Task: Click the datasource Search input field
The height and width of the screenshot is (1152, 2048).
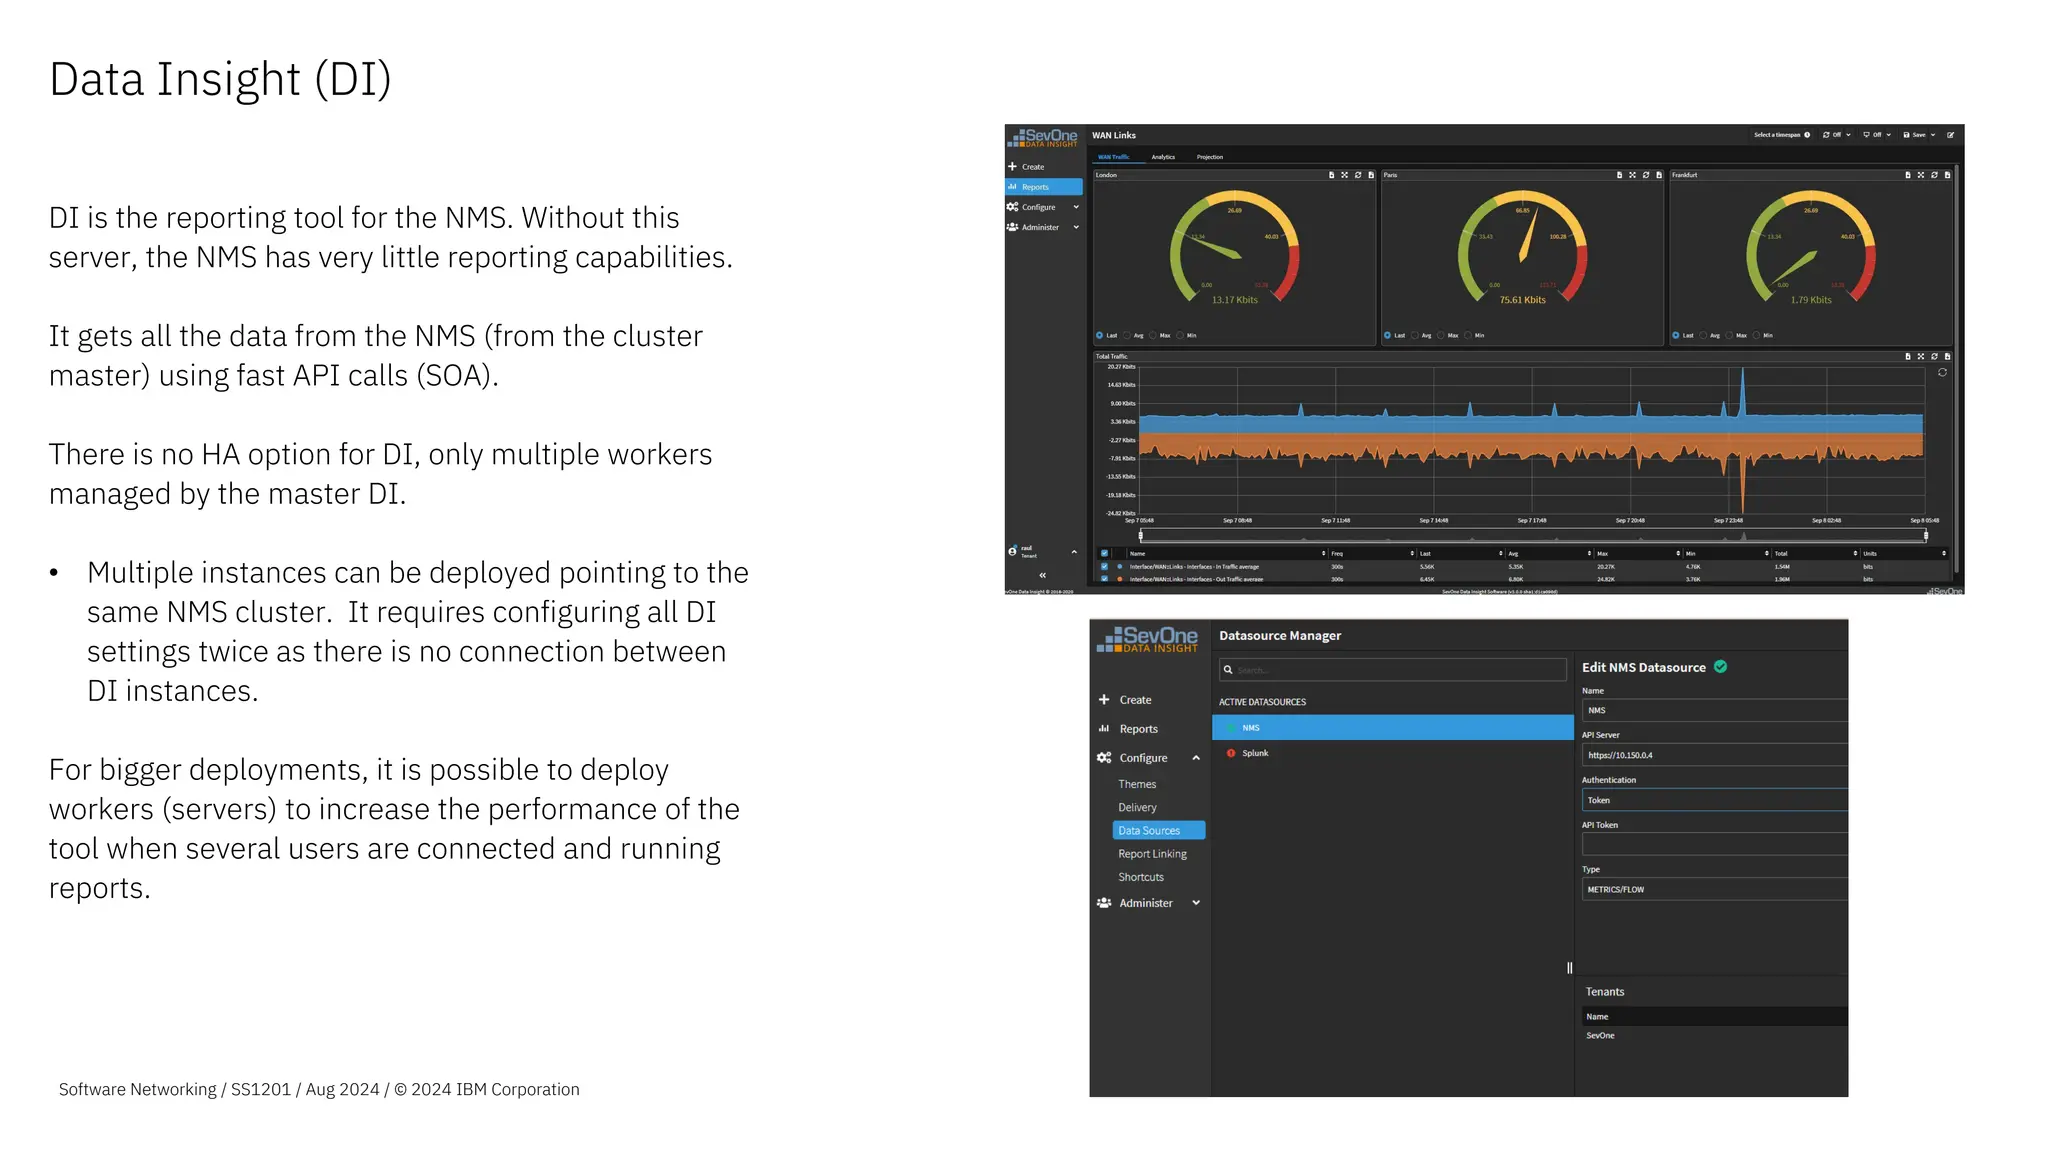Action: pos(1392,670)
